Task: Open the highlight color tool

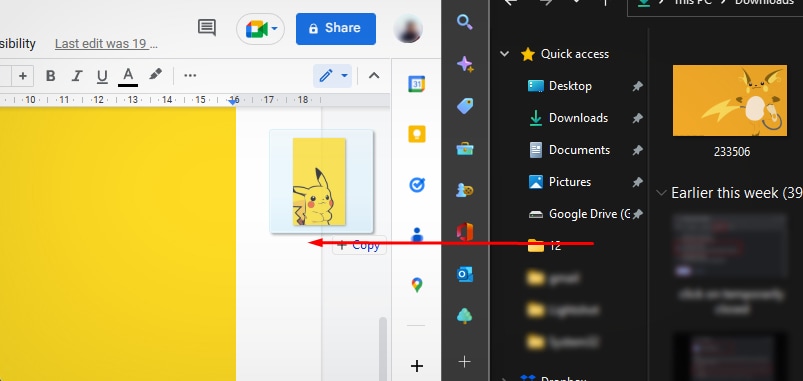Action: (155, 75)
